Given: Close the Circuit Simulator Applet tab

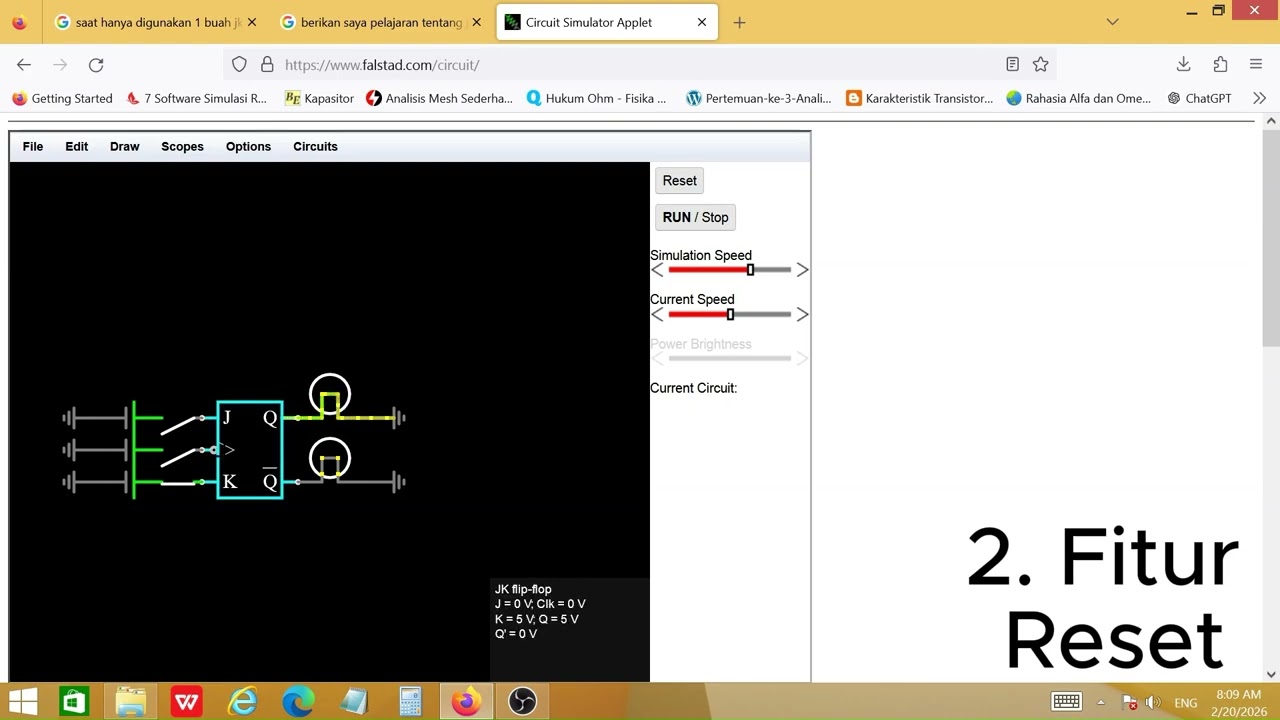Looking at the screenshot, I should pyautogui.click(x=702, y=22).
